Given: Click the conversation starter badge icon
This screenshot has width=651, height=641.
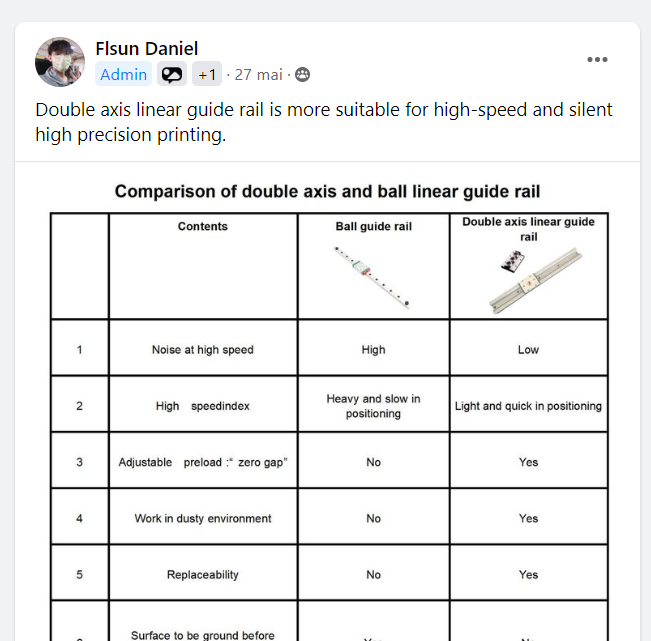Looking at the screenshot, I should [172, 74].
